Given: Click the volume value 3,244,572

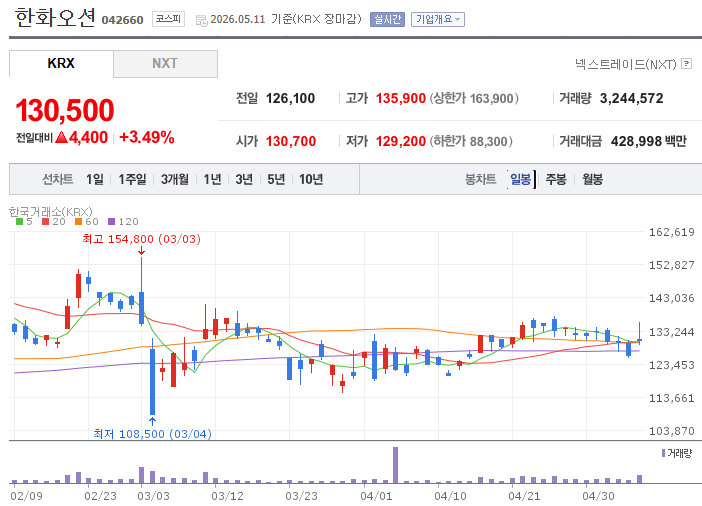Looking at the screenshot, I should [x=631, y=98].
